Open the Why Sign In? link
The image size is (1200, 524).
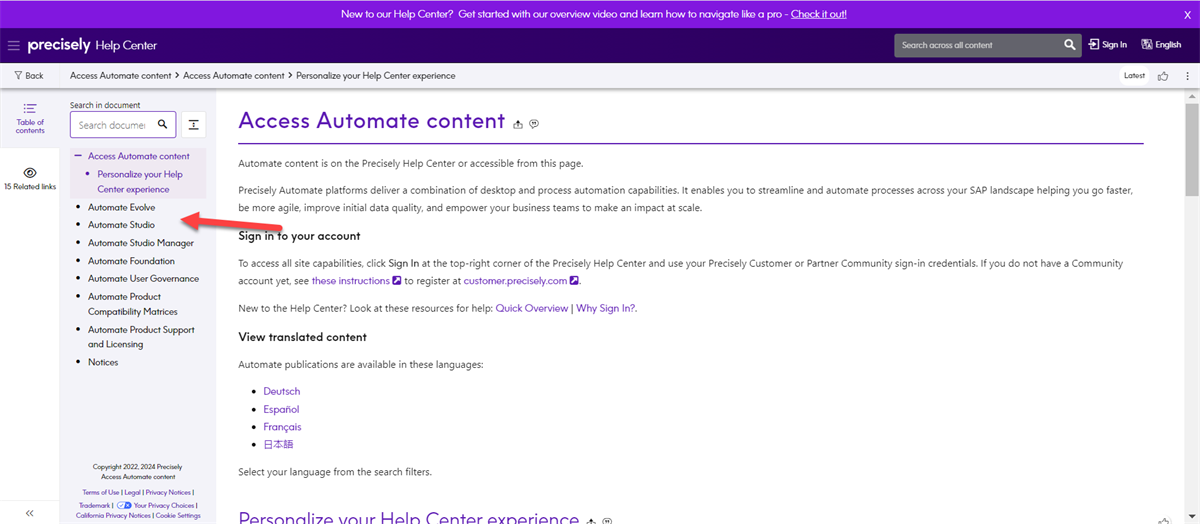(x=606, y=308)
